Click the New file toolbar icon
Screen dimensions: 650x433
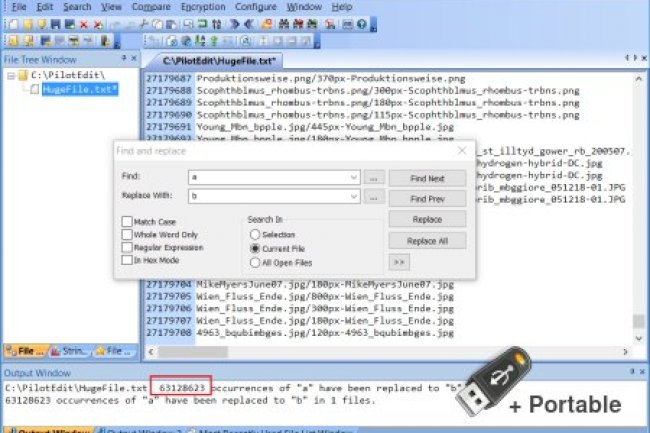tap(8, 23)
